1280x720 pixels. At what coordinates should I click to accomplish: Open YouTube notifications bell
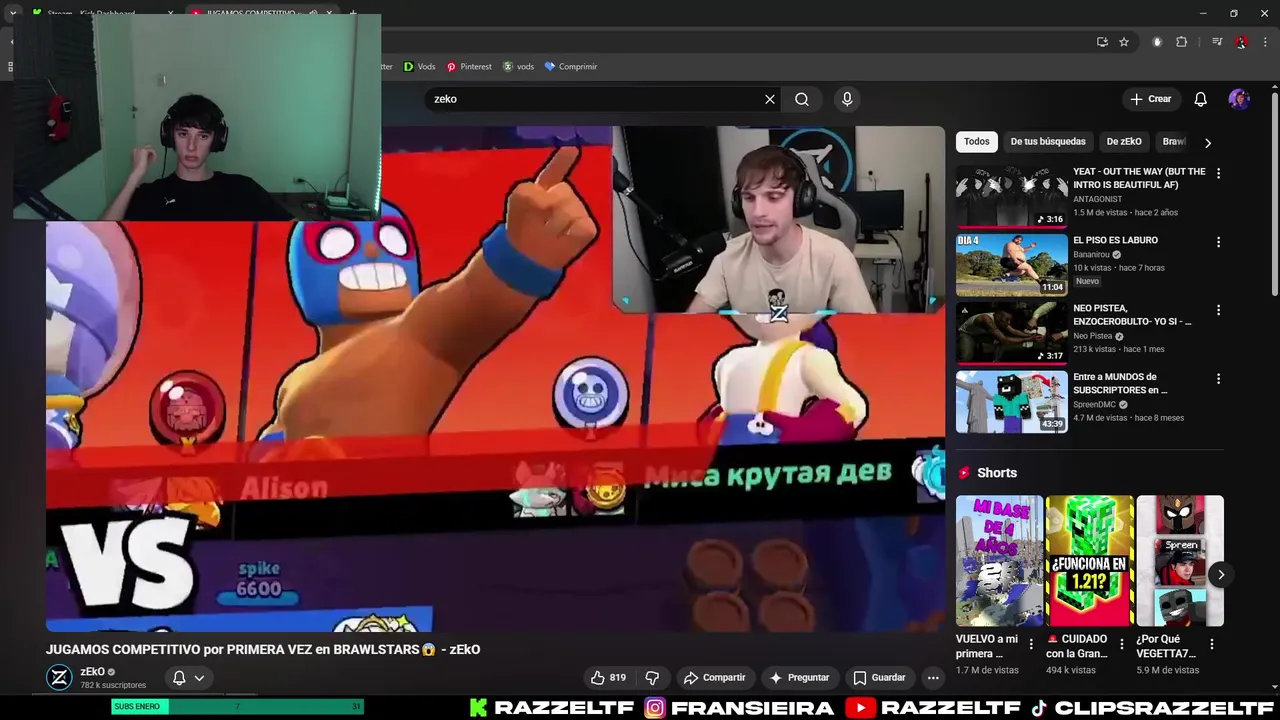click(1200, 99)
